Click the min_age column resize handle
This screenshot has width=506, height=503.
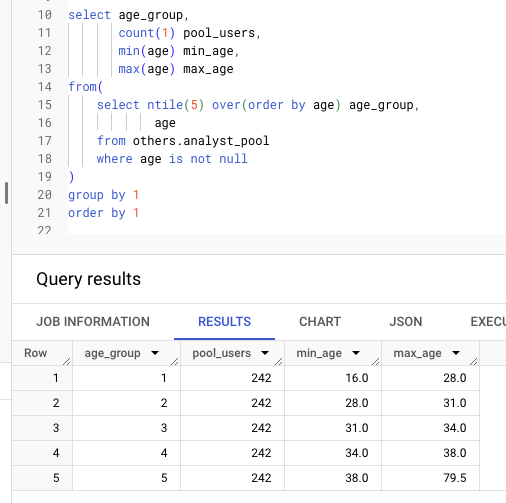coord(376,361)
